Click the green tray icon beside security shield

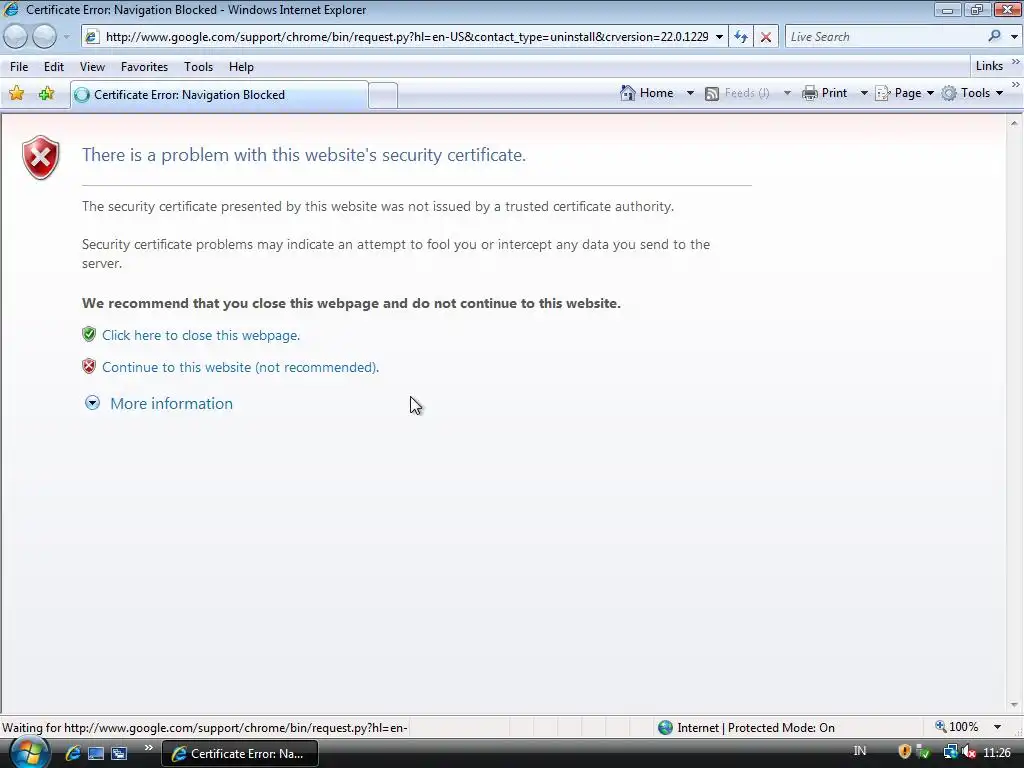923,752
